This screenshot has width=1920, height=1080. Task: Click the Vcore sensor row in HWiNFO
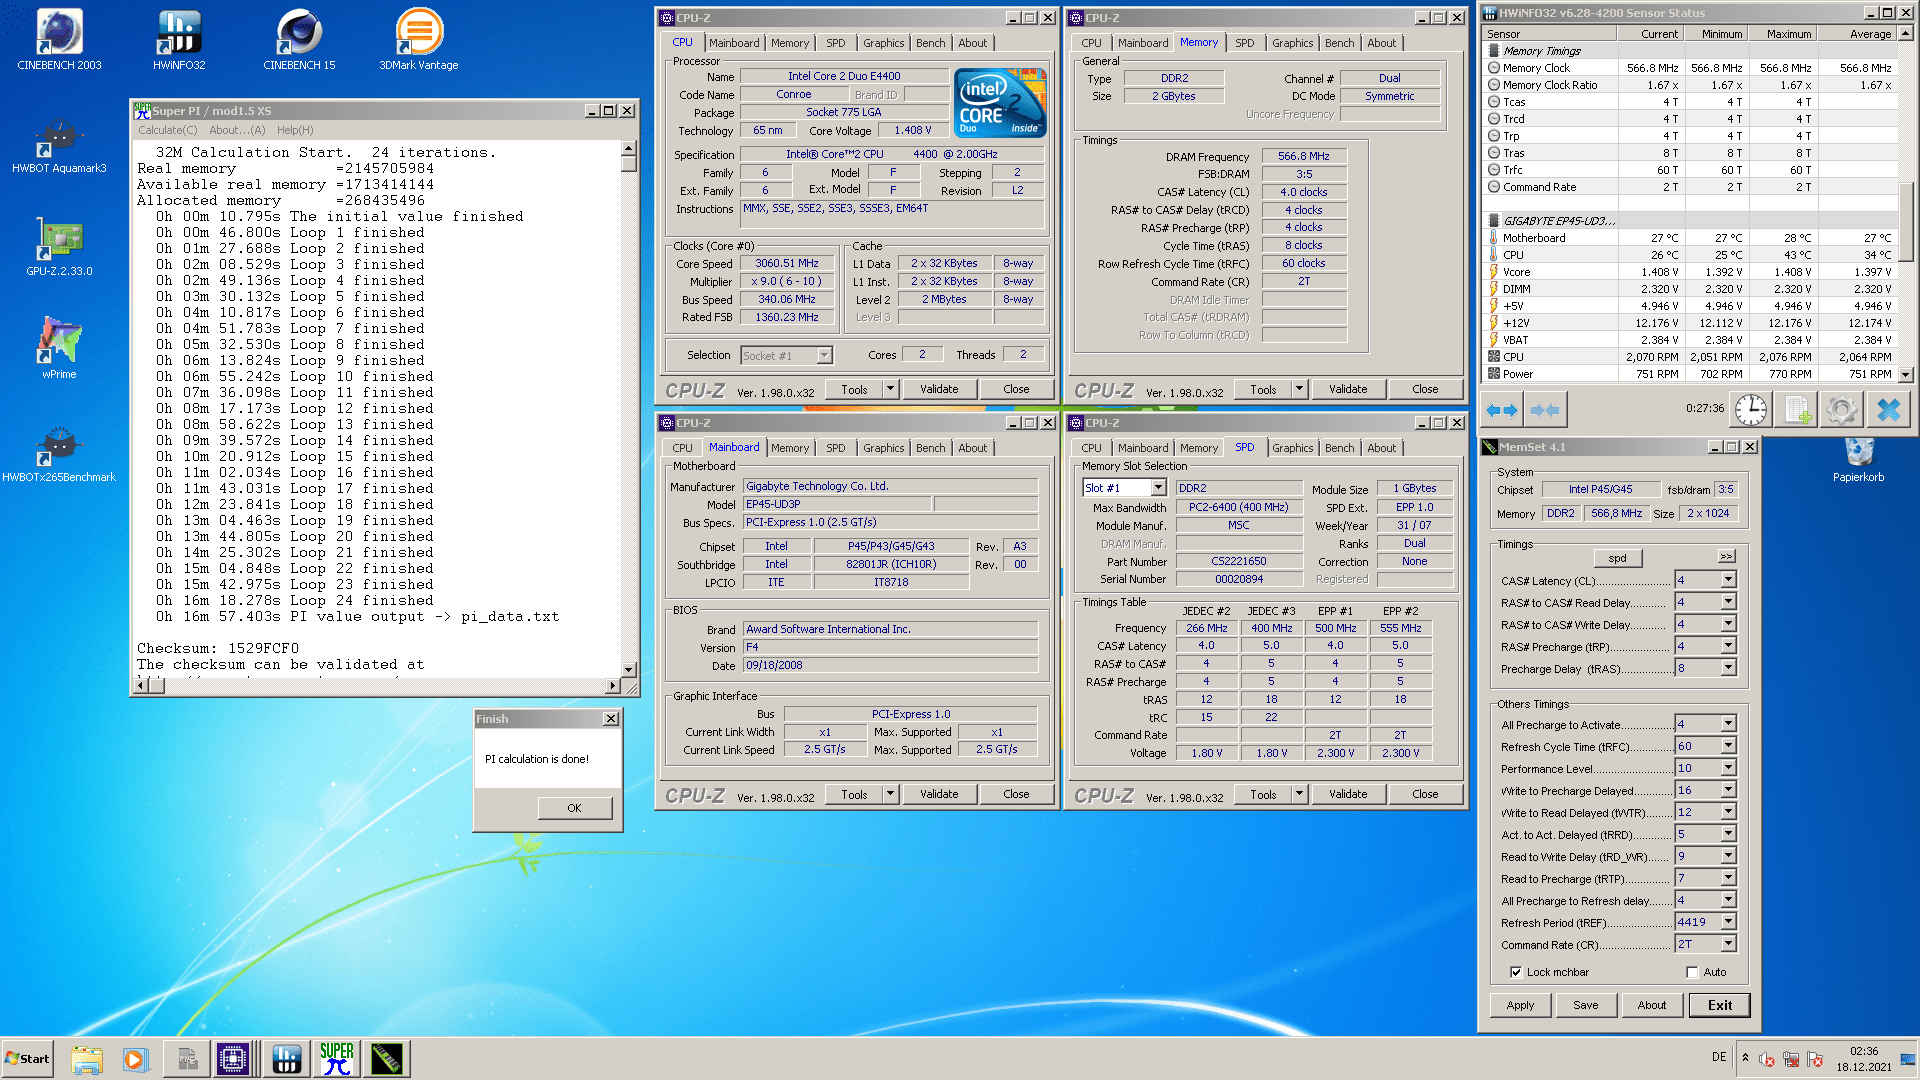(1690, 272)
